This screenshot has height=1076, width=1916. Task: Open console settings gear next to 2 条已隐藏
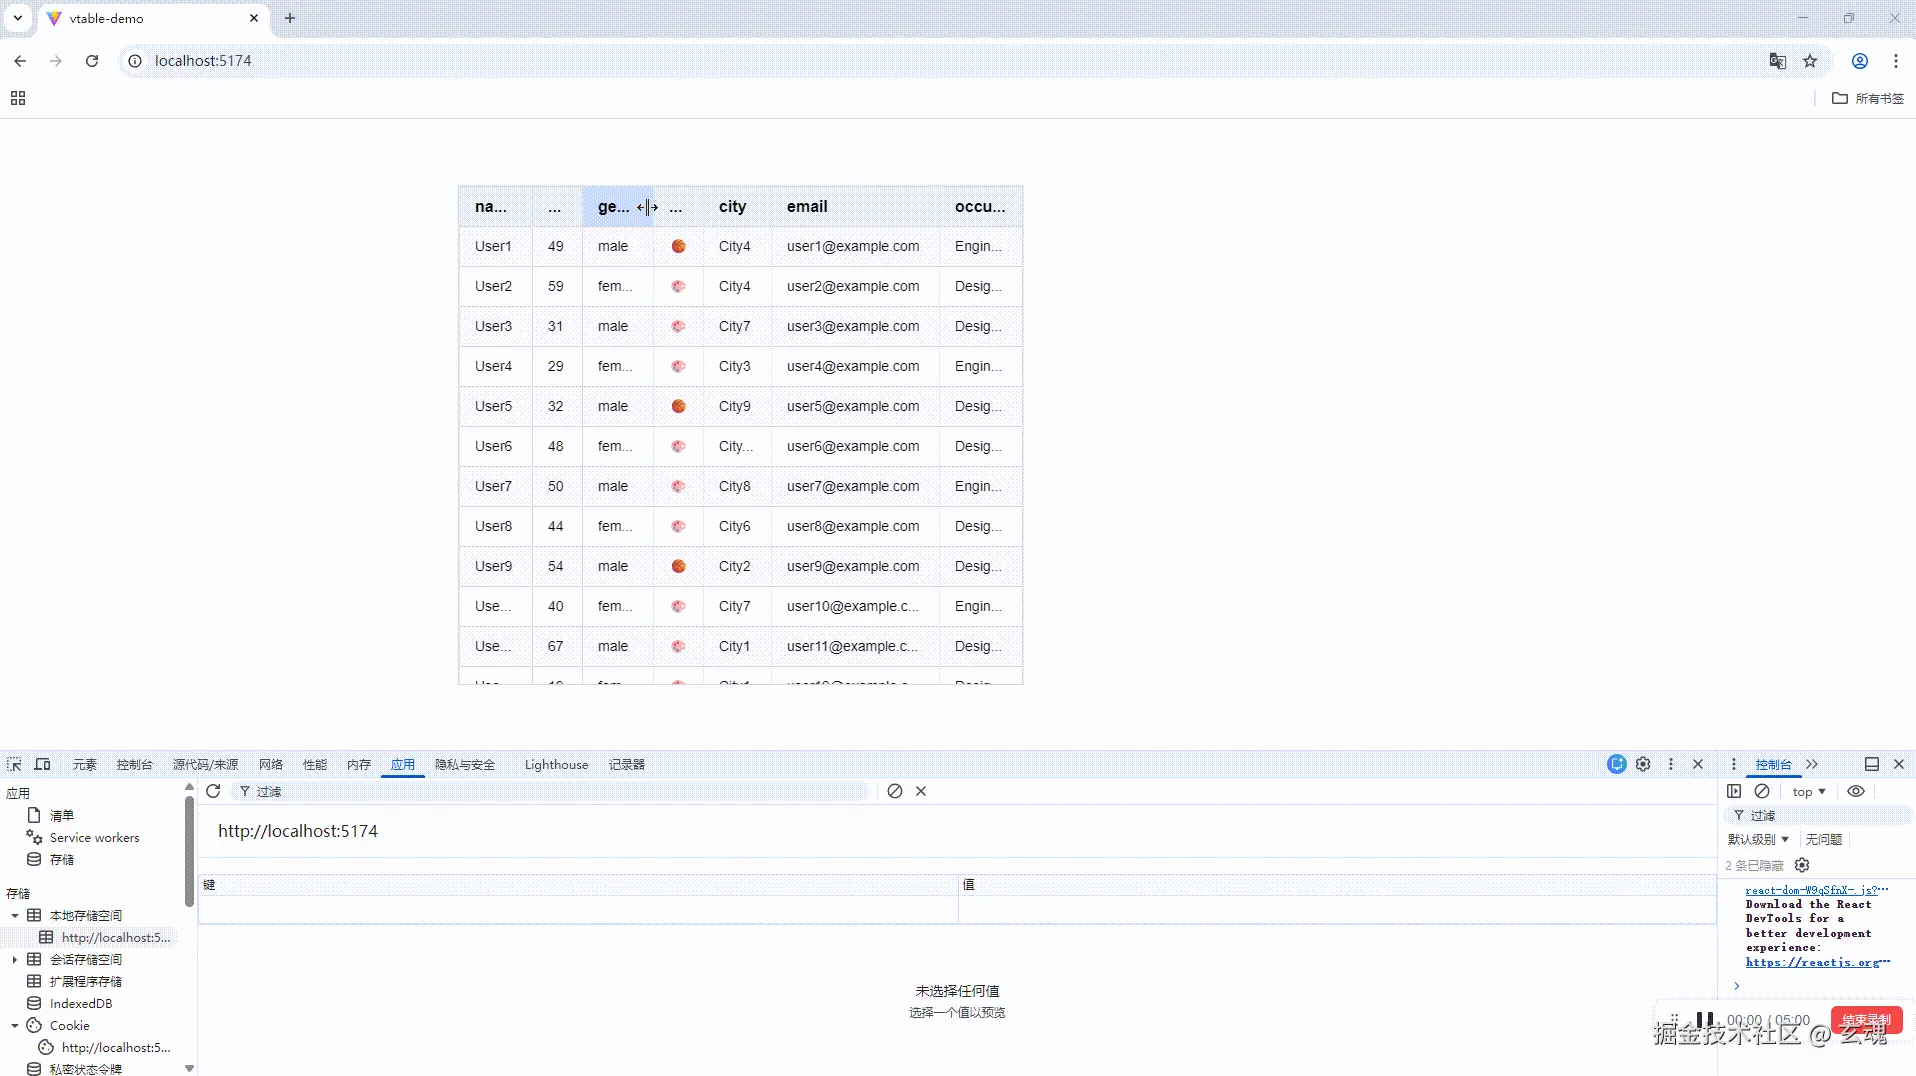tap(1802, 865)
